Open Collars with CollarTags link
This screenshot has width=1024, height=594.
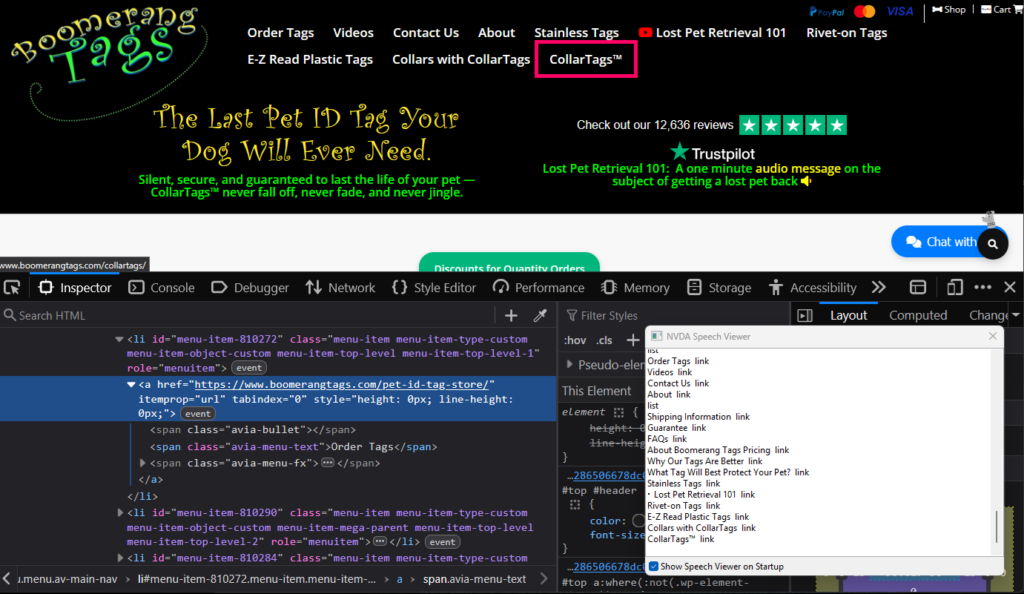460,59
